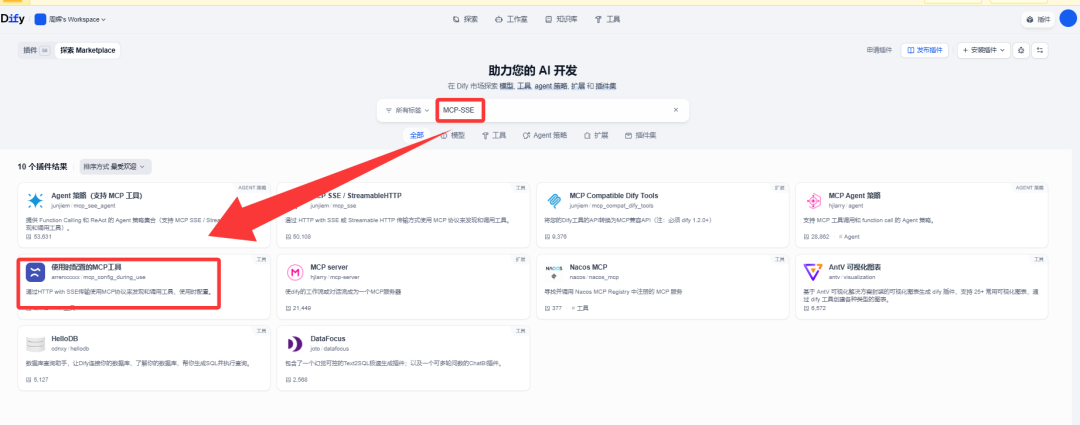Viewport: 1080px width, 425px height.
Task: Expand the 所有标签 filter dropdown
Action: (x=407, y=110)
